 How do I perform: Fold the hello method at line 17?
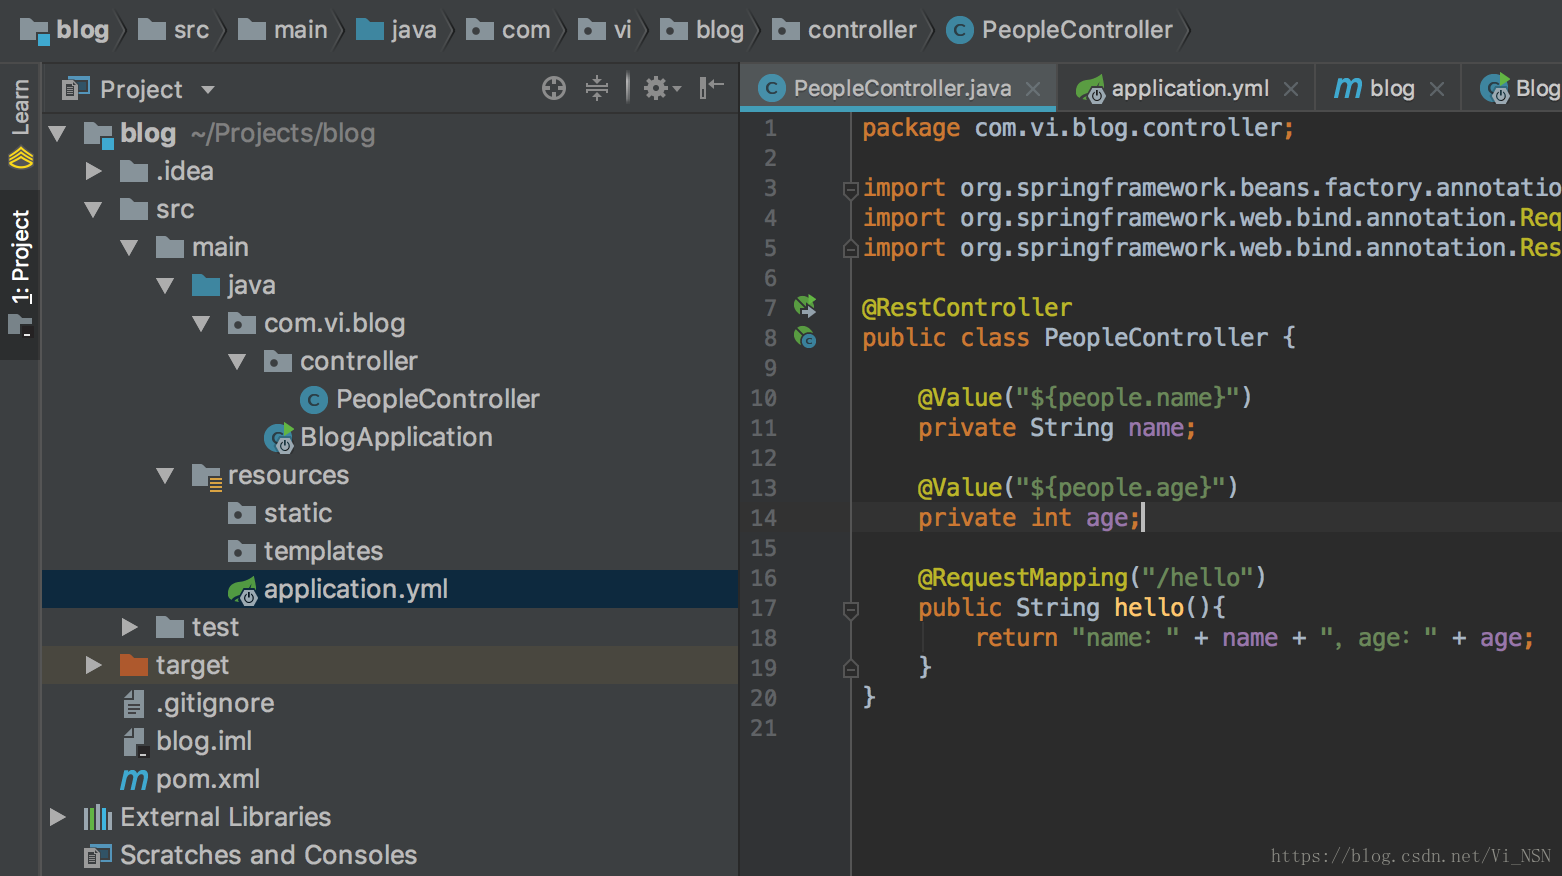pyautogui.click(x=850, y=608)
